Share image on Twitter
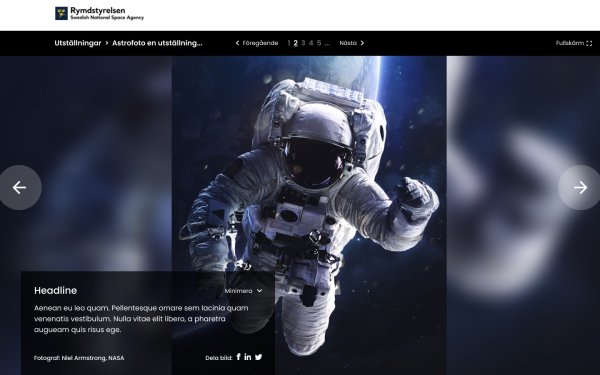 click(x=259, y=357)
